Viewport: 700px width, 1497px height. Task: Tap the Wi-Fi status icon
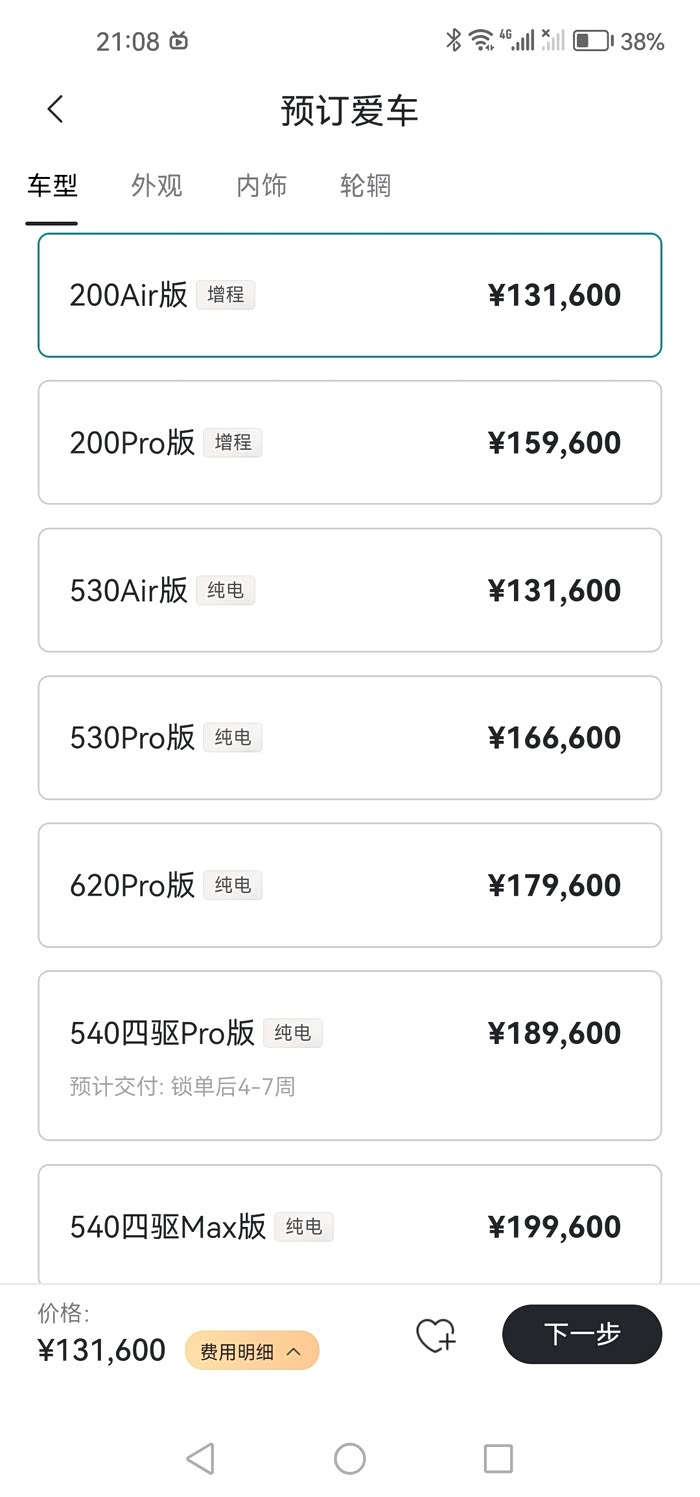(x=482, y=40)
